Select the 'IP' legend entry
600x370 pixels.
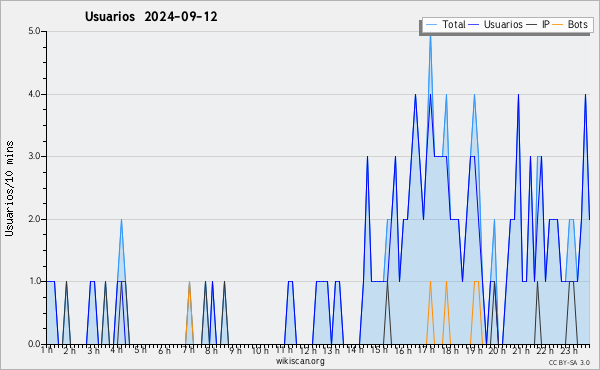click(538, 24)
